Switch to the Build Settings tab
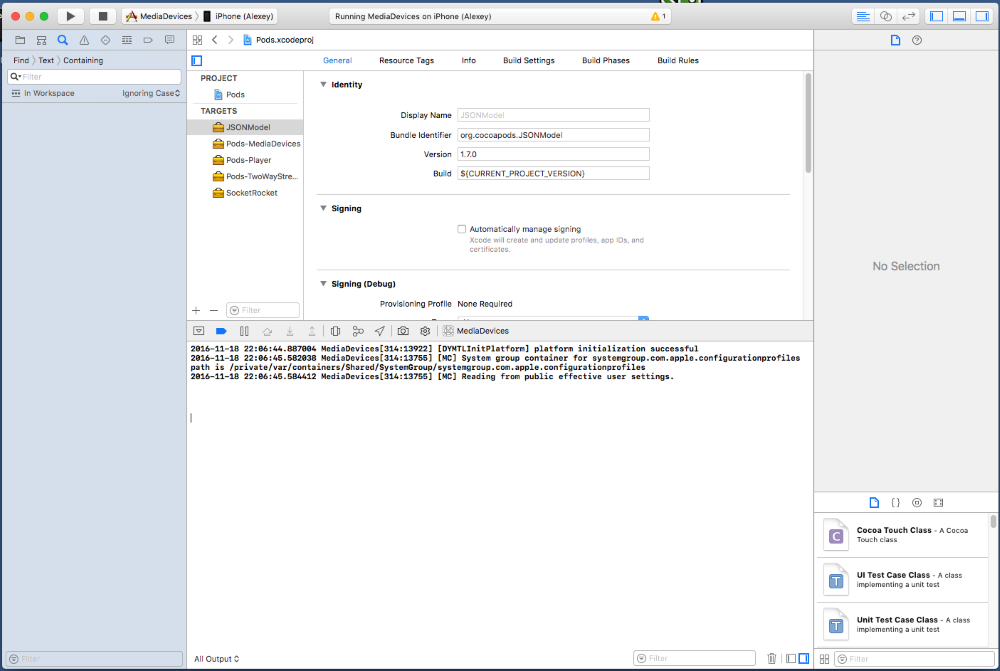This screenshot has height=671, width=1000. (x=528, y=61)
